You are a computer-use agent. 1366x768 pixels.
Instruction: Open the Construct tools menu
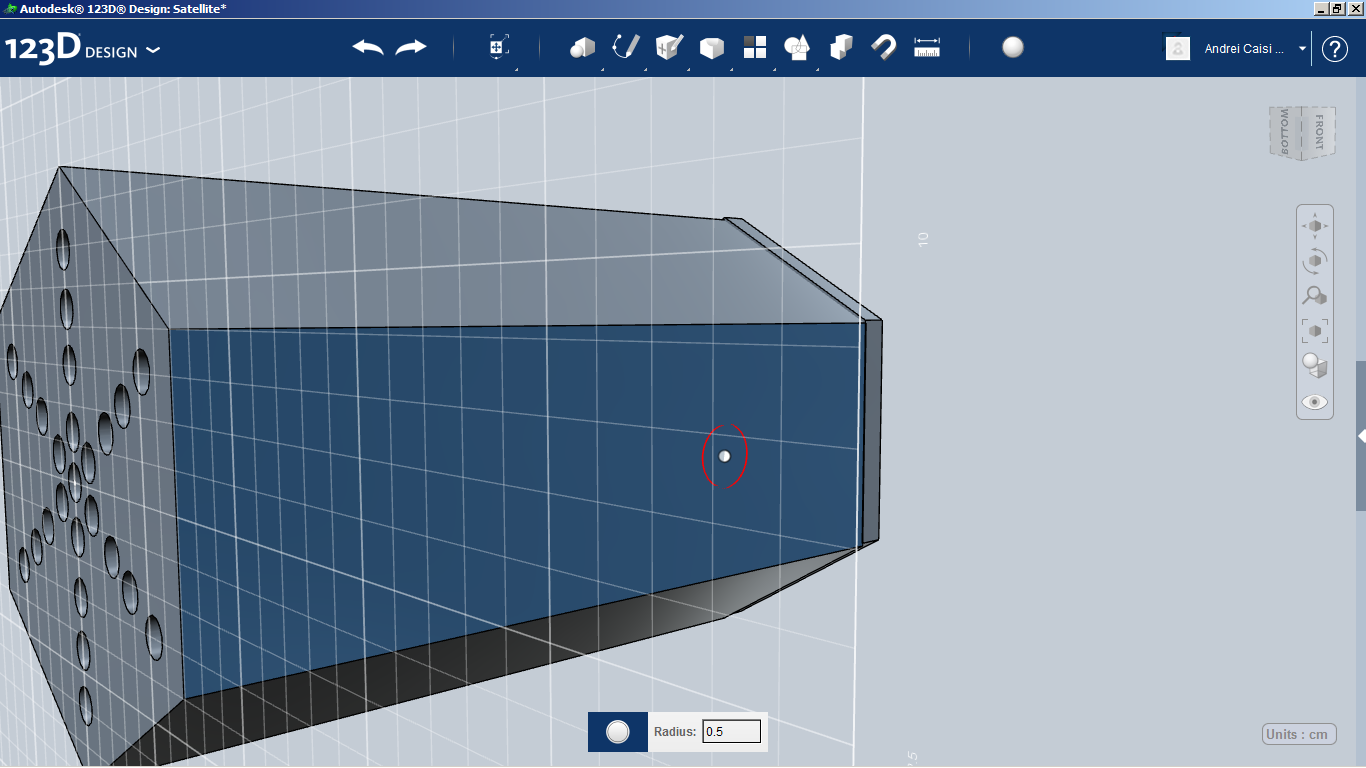[669, 47]
